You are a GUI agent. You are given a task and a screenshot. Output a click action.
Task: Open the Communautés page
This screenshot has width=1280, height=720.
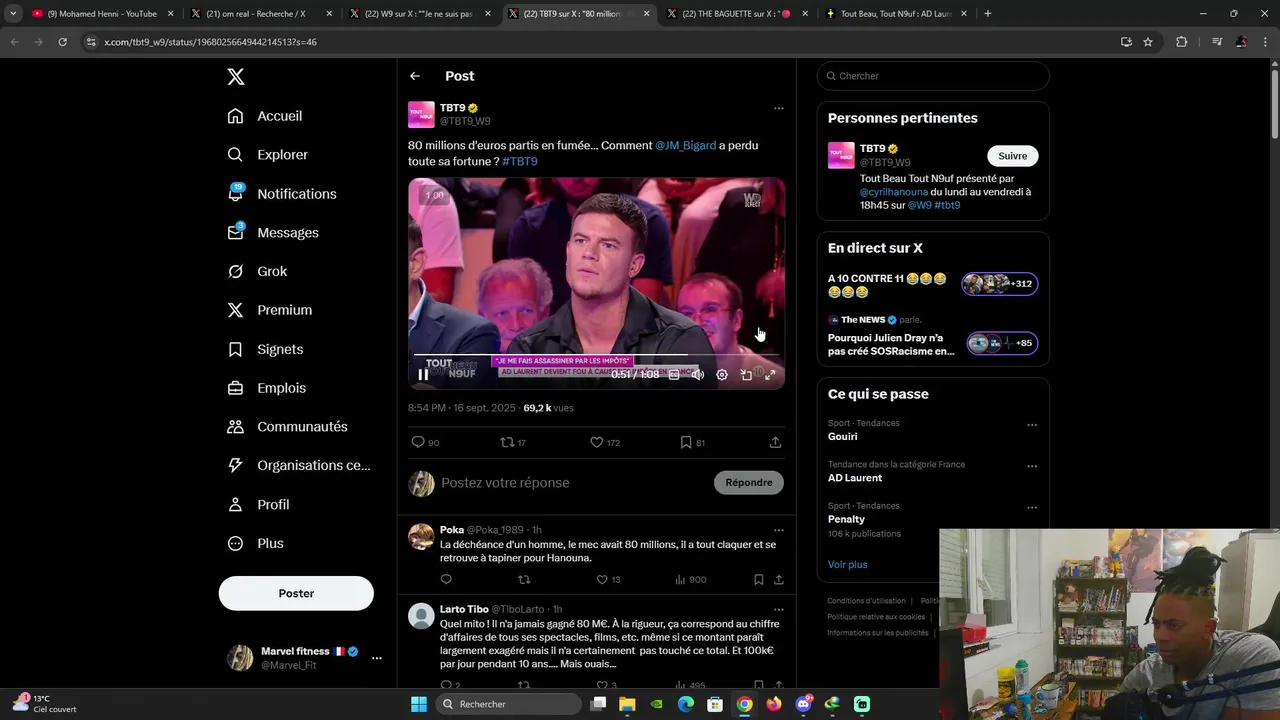(x=287, y=427)
